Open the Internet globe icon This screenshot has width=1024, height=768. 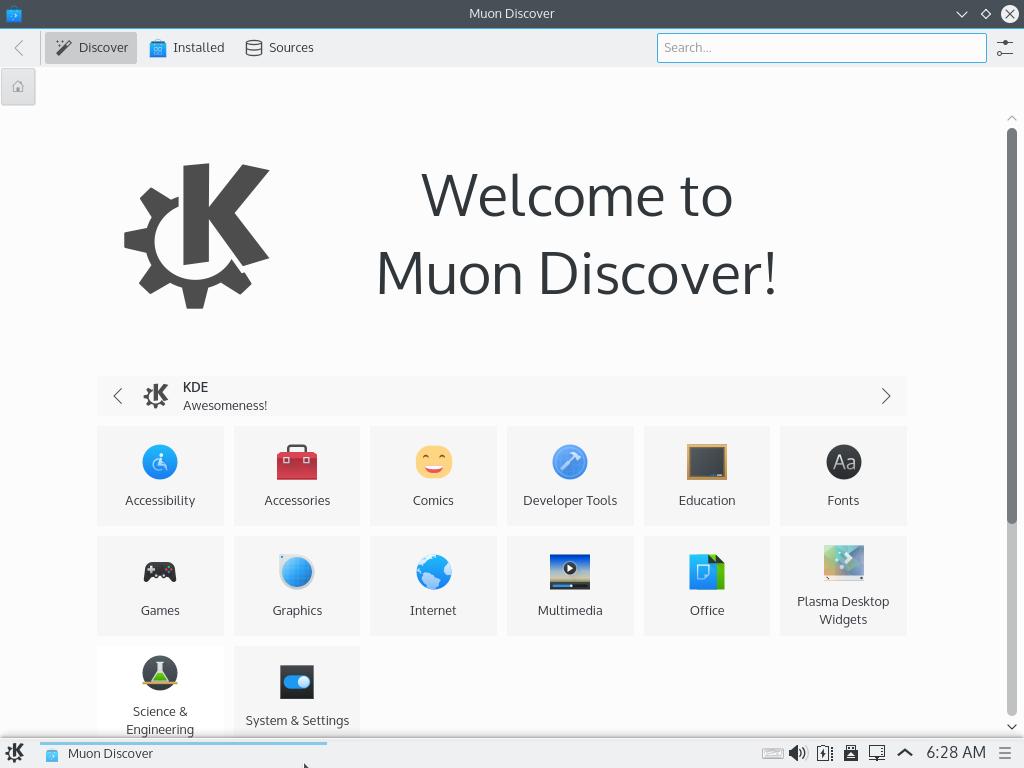(434, 572)
